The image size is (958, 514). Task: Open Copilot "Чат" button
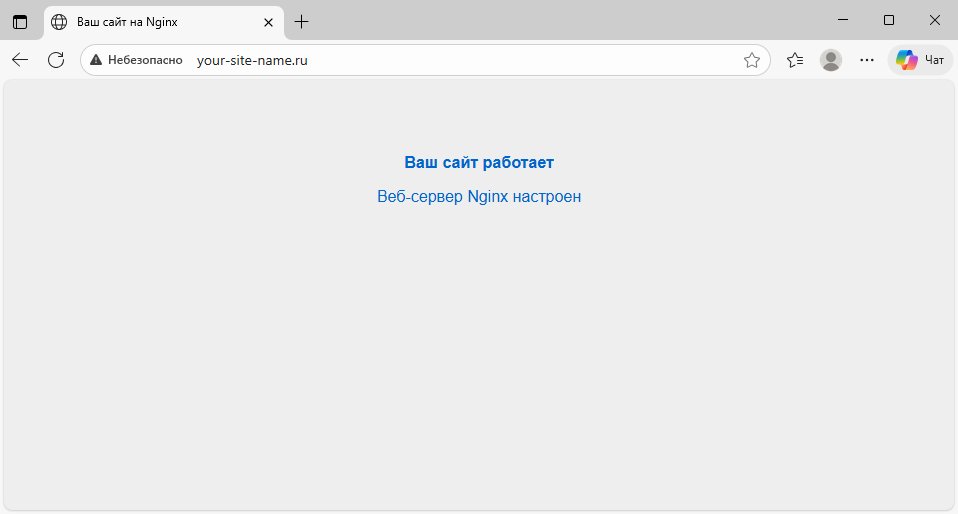(x=920, y=60)
